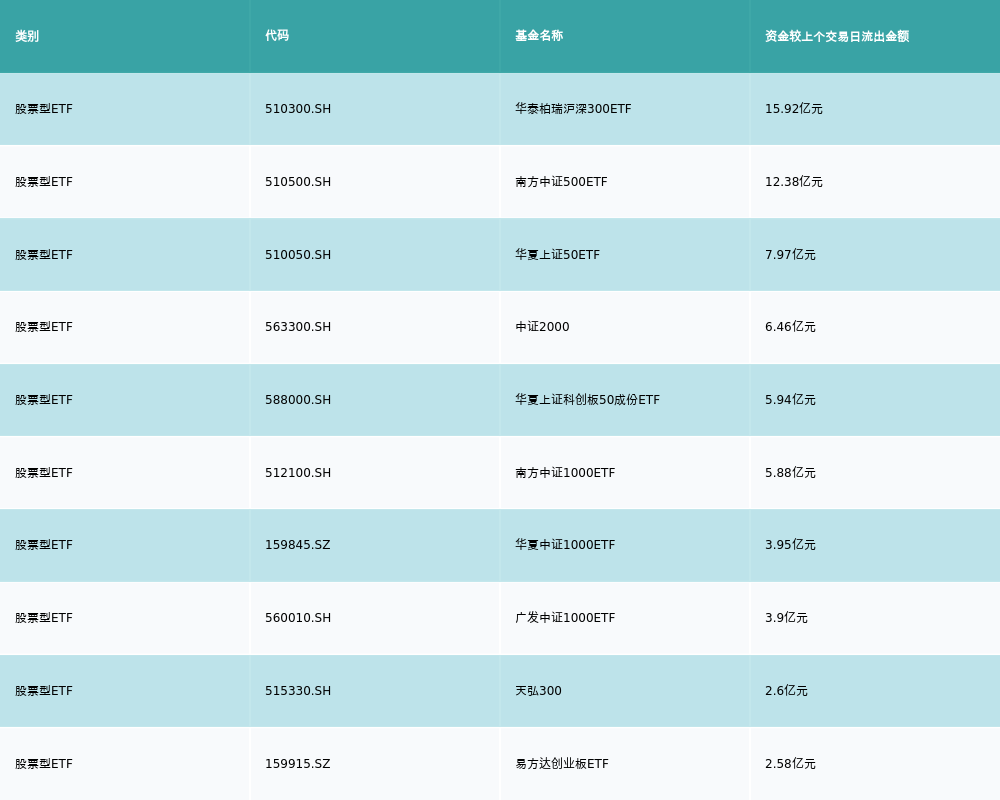
Task: Click the 南方中证500ETF fund name
Action: pos(561,182)
